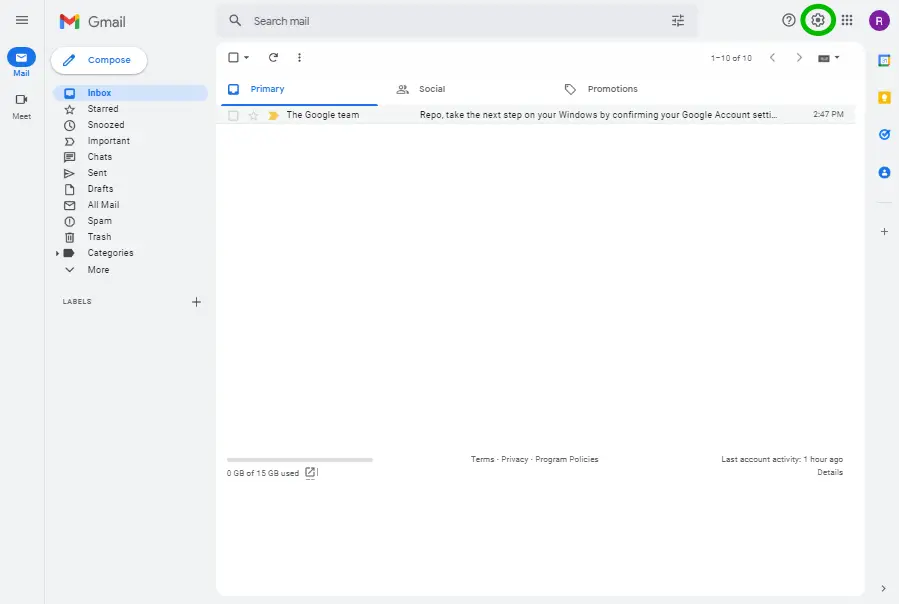Viewport: 899px width, 604px height.
Task: Click the Compose button
Action: [x=99, y=60]
